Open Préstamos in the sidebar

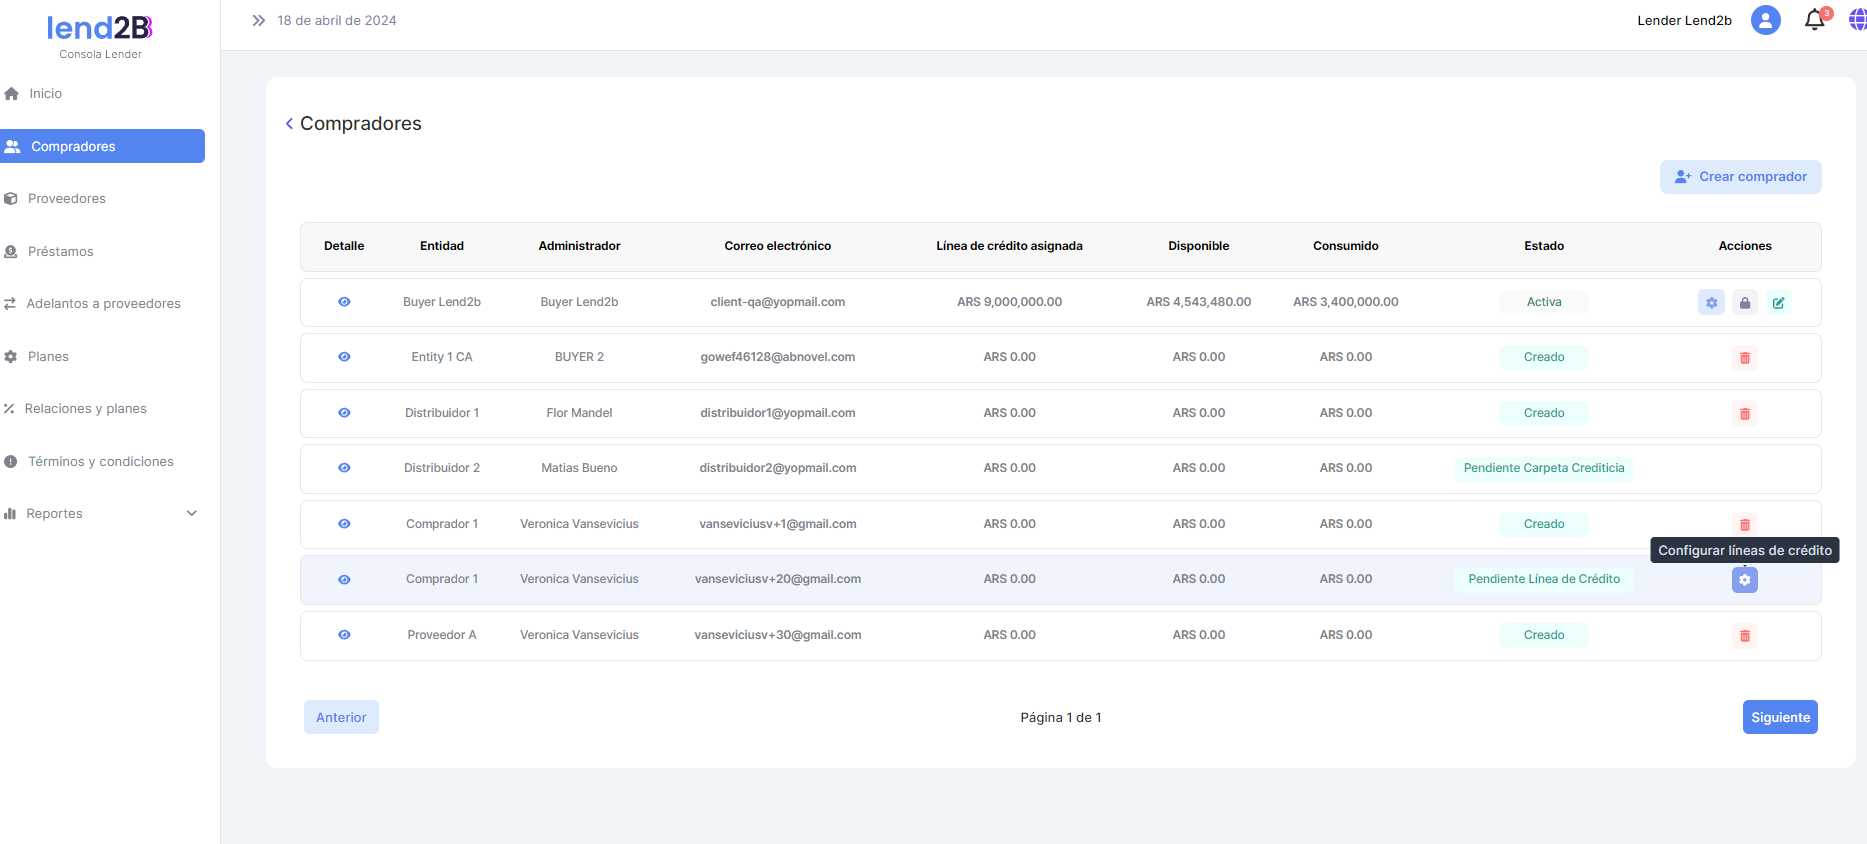(x=60, y=252)
